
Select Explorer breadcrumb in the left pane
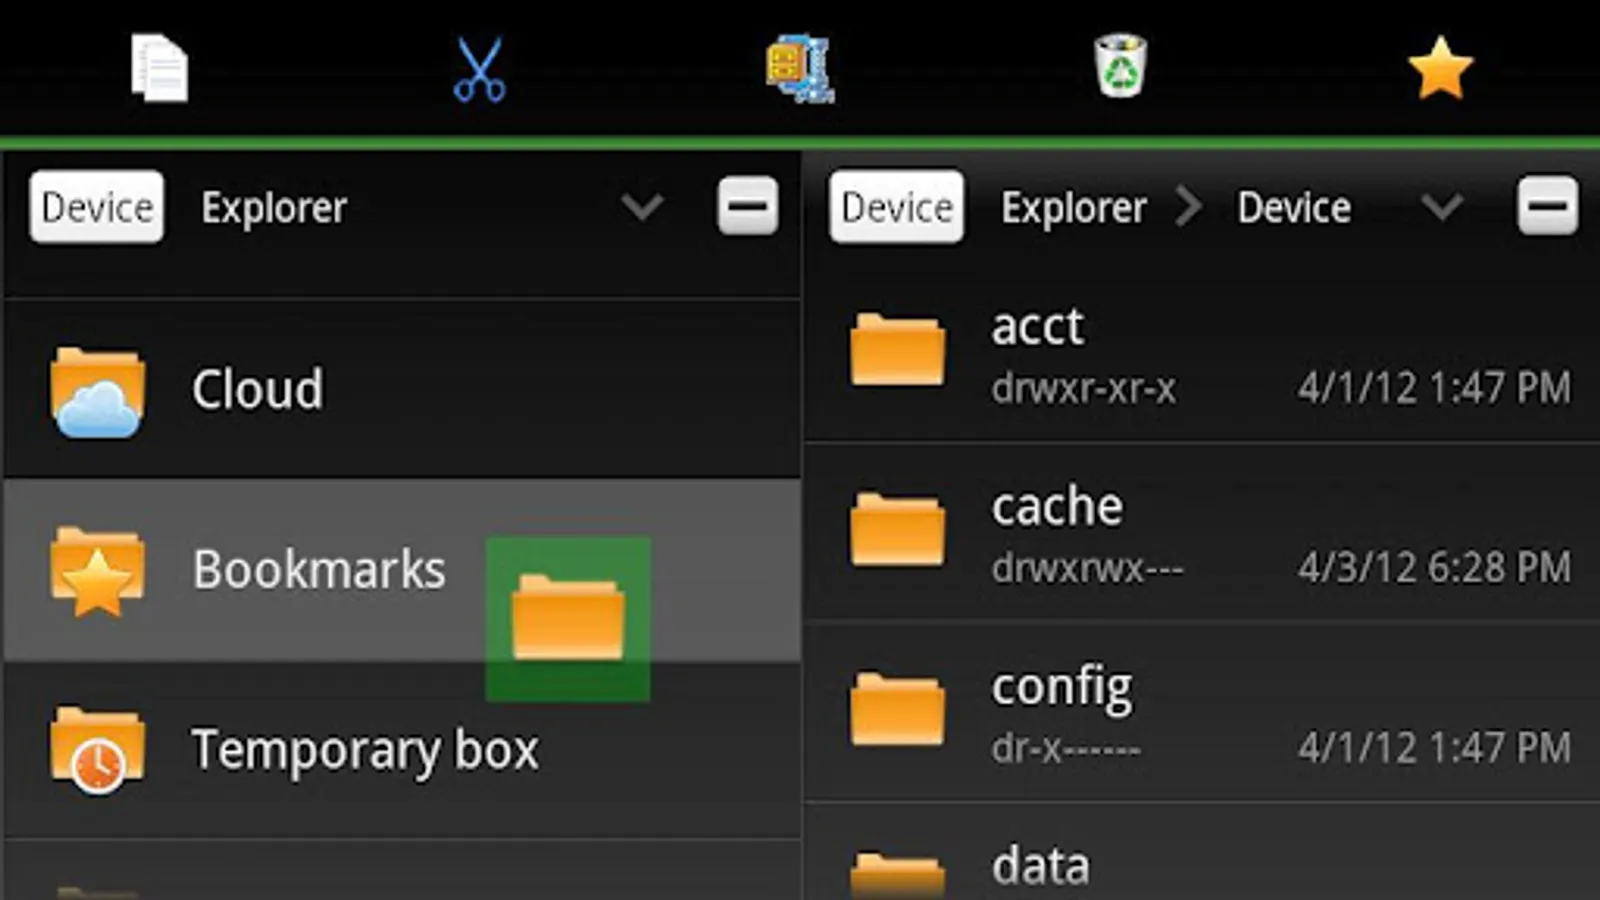tap(274, 208)
